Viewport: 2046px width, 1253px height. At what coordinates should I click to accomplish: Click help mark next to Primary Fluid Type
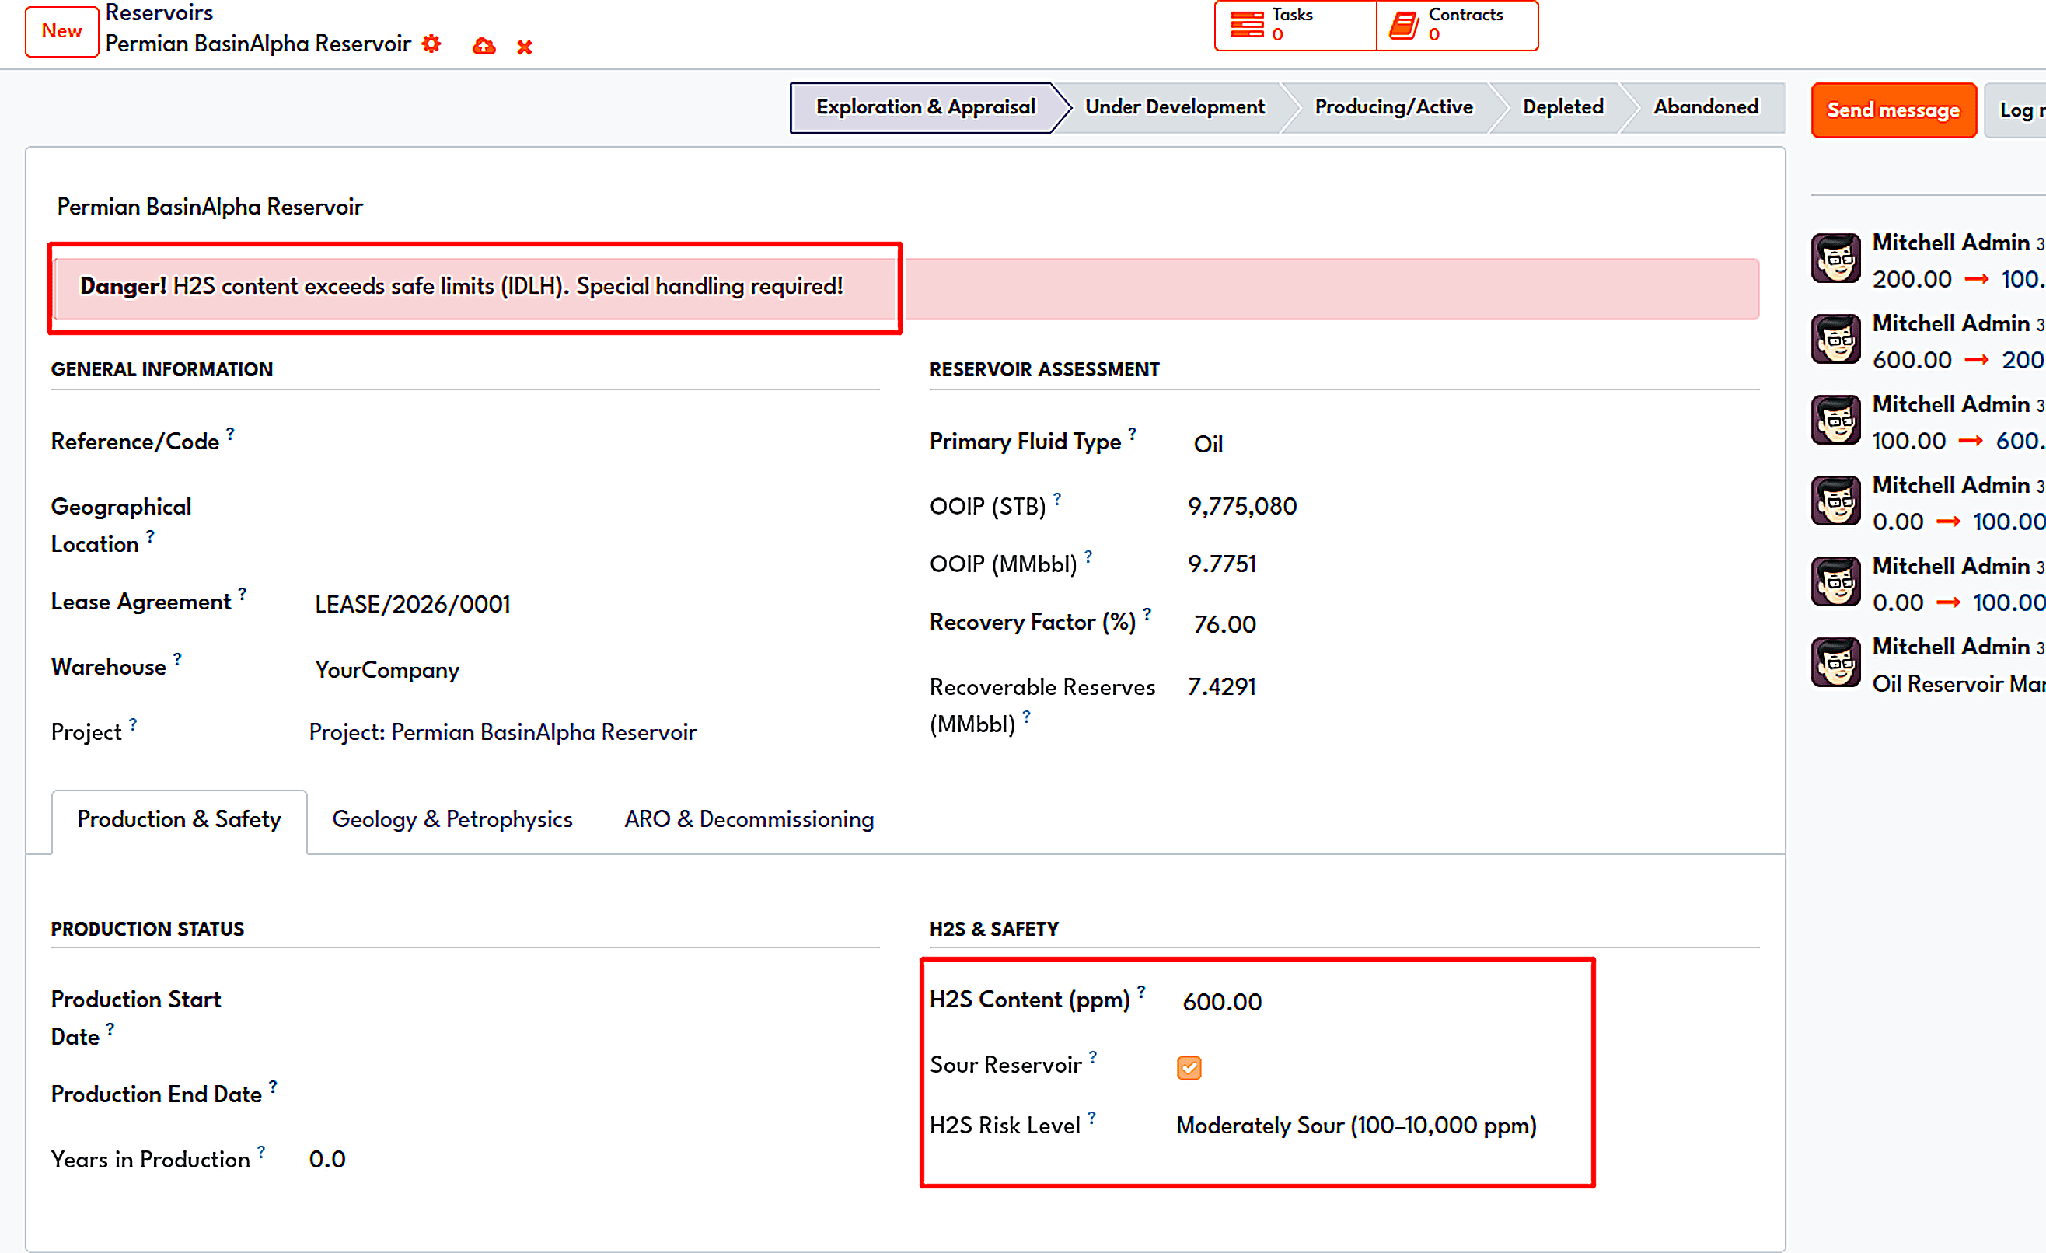coord(1132,434)
